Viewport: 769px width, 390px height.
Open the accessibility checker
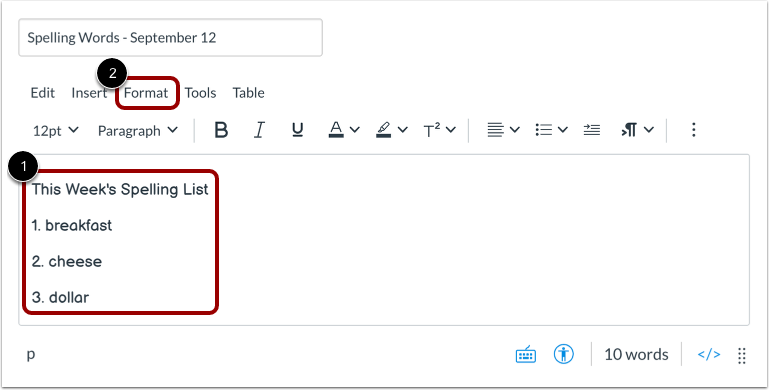click(564, 354)
